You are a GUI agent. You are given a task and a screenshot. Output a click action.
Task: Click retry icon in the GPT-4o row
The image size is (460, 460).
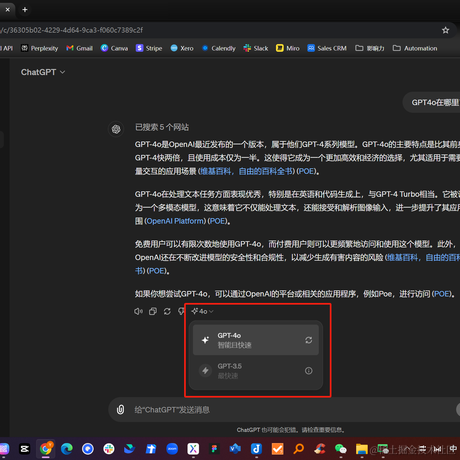pyautogui.click(x=309, y=340)
